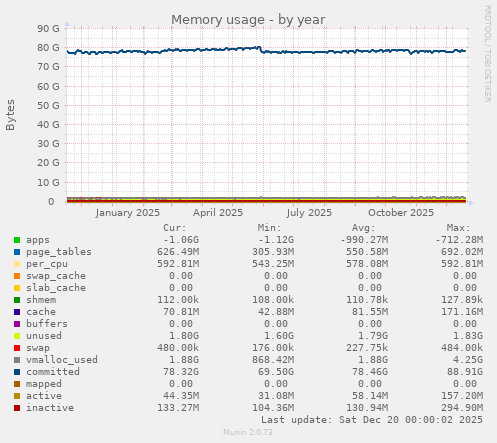
Task: Click the swap_cache orange legend swatch
Action: pos(17,276)
